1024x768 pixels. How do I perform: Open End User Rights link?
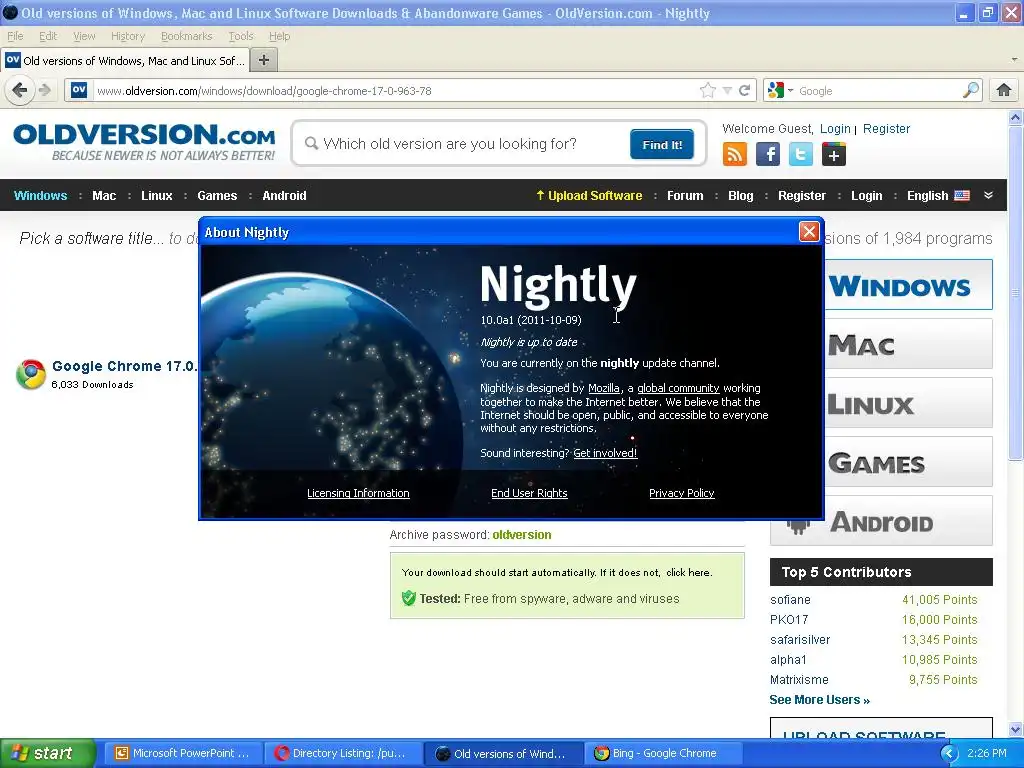[529, 493]
